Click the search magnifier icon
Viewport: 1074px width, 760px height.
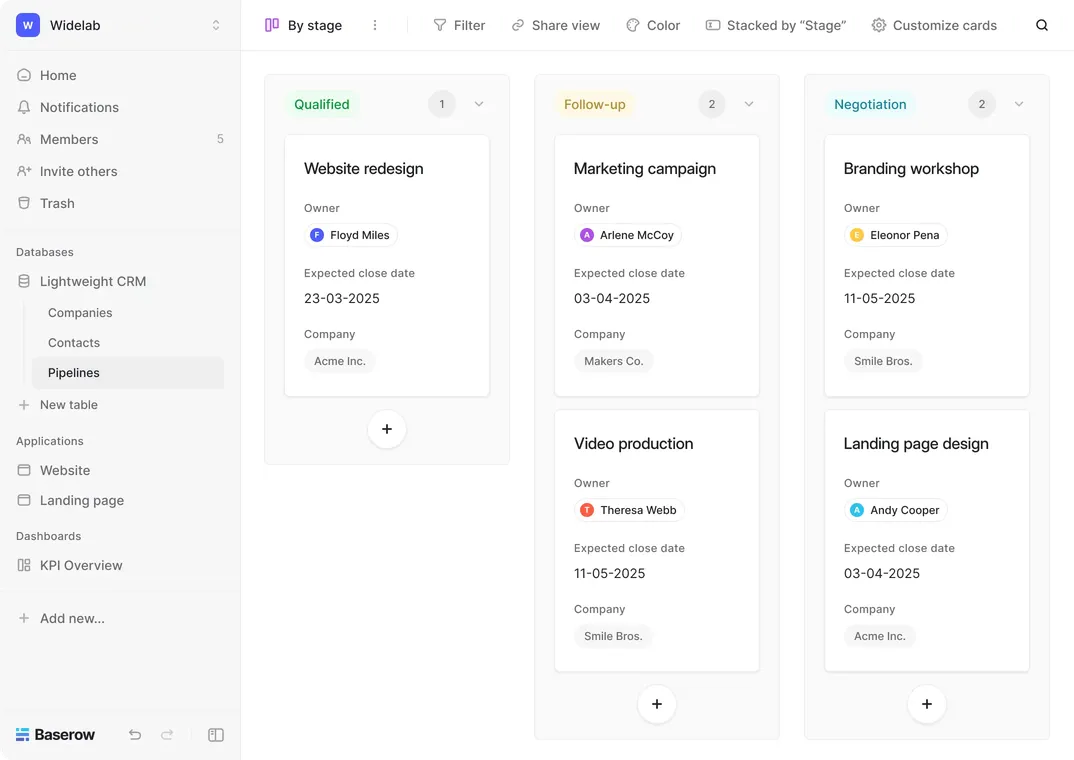pos(1042,25)
